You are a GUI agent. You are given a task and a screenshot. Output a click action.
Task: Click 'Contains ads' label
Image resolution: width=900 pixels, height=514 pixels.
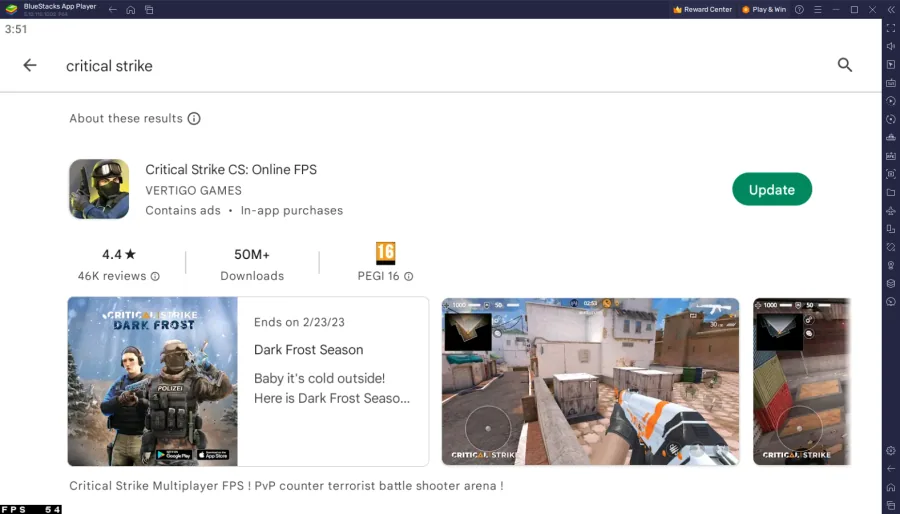point(183,211)
